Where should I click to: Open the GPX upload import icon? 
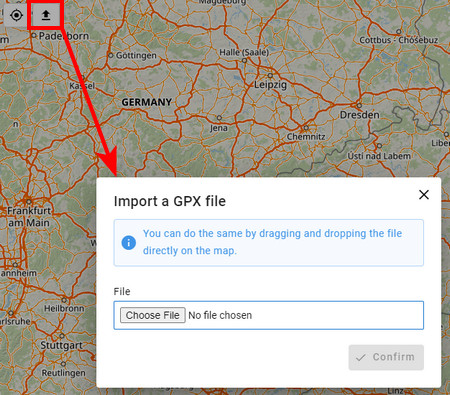point(46,15)
